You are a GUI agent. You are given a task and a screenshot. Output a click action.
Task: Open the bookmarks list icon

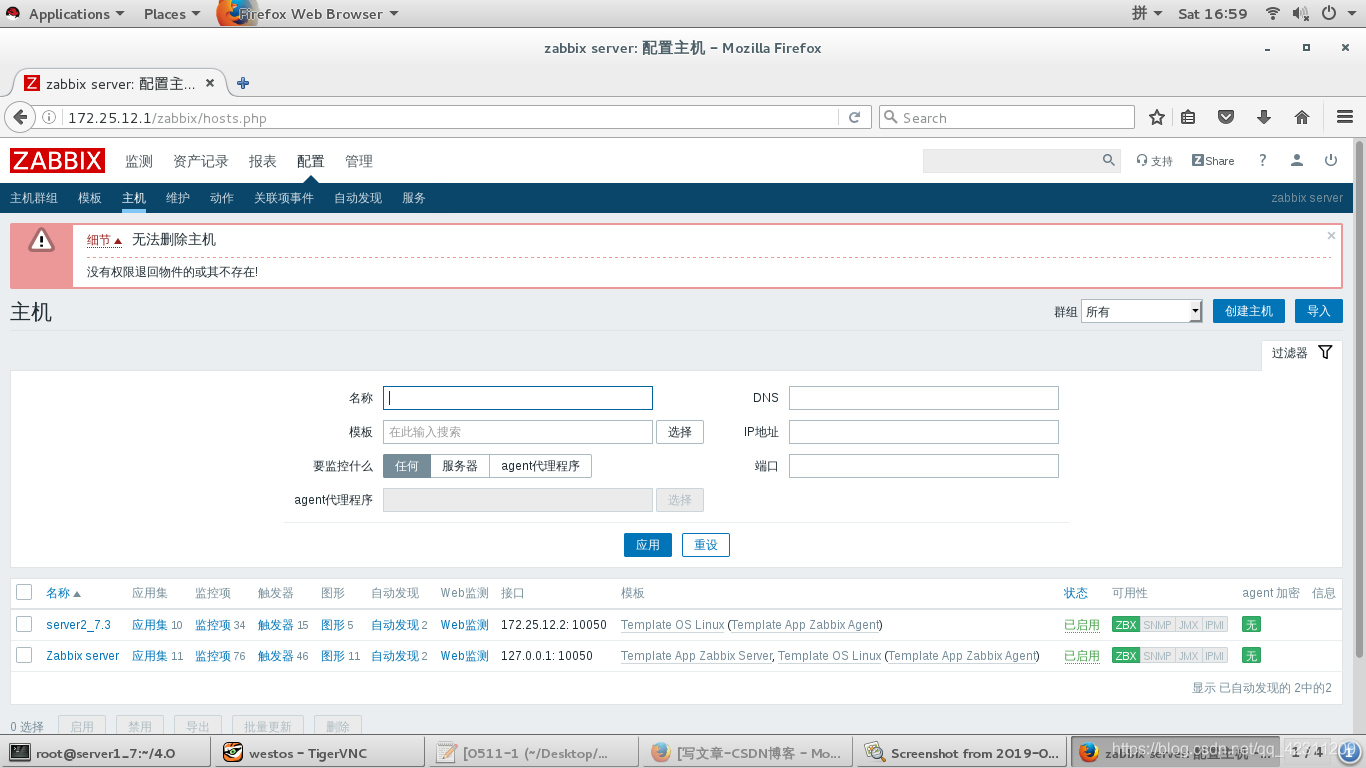(x=1188, y=117)
